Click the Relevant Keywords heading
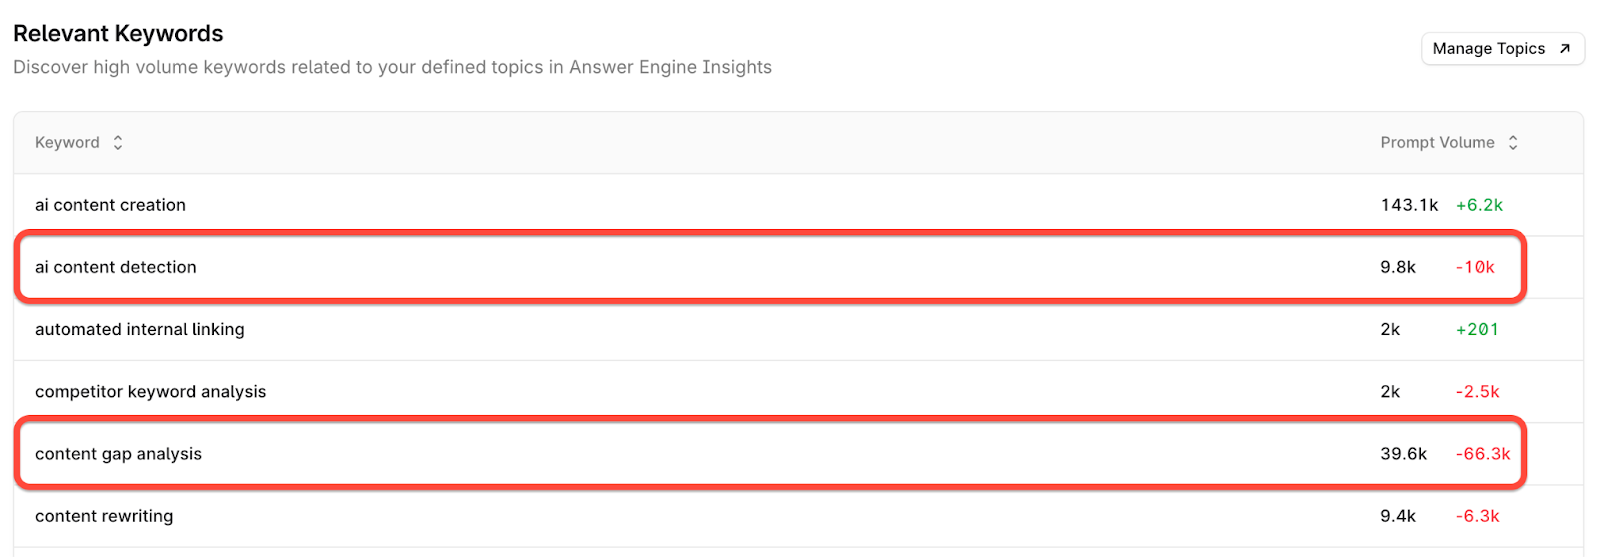Viewport: 1600px width, 557px height. 118,34
